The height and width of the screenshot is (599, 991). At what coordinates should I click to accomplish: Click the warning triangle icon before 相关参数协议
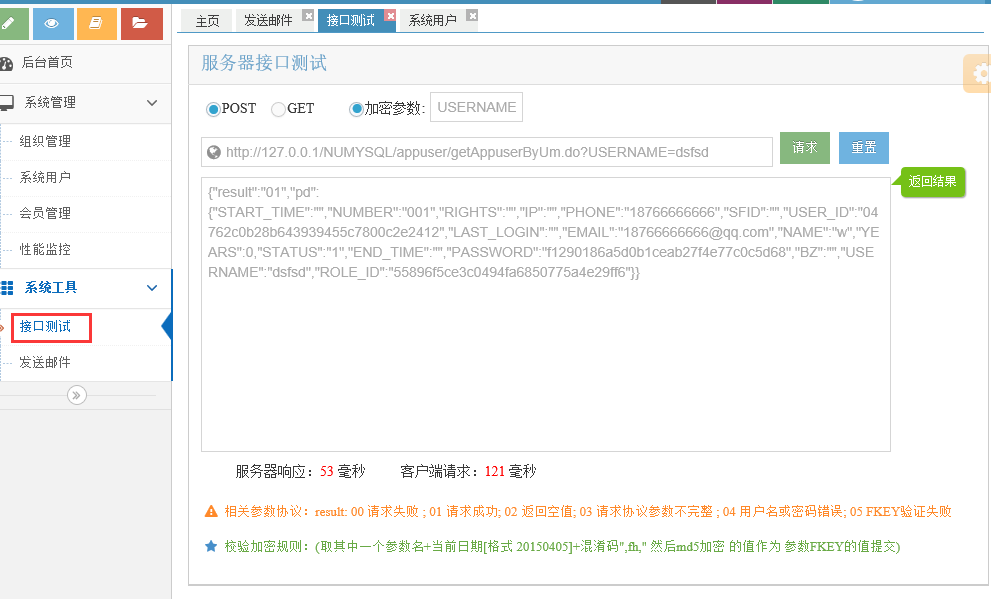tap(211, 512)
